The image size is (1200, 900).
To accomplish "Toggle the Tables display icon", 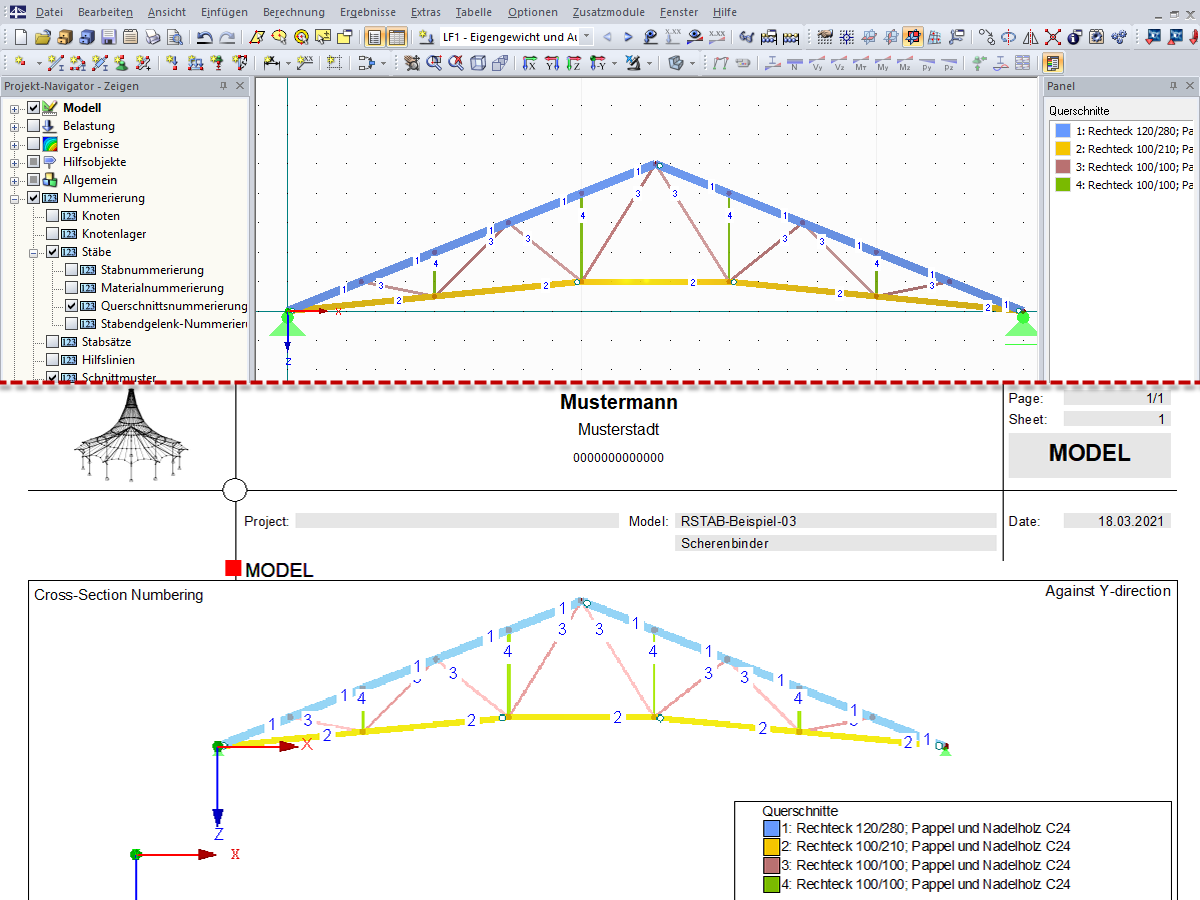I will [396, 37].
